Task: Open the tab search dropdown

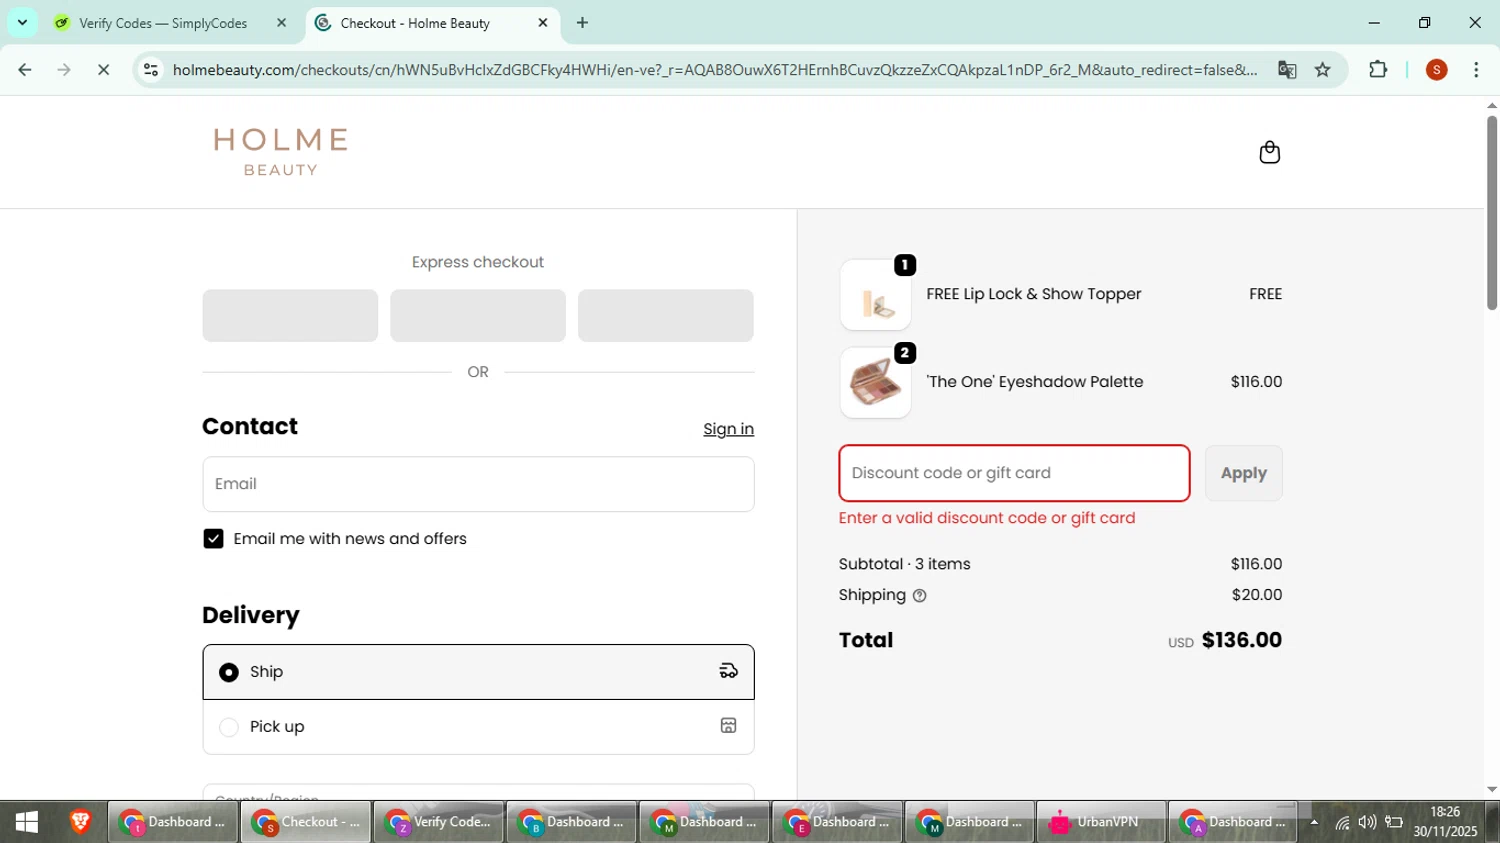Action: (x=22, y=22)
